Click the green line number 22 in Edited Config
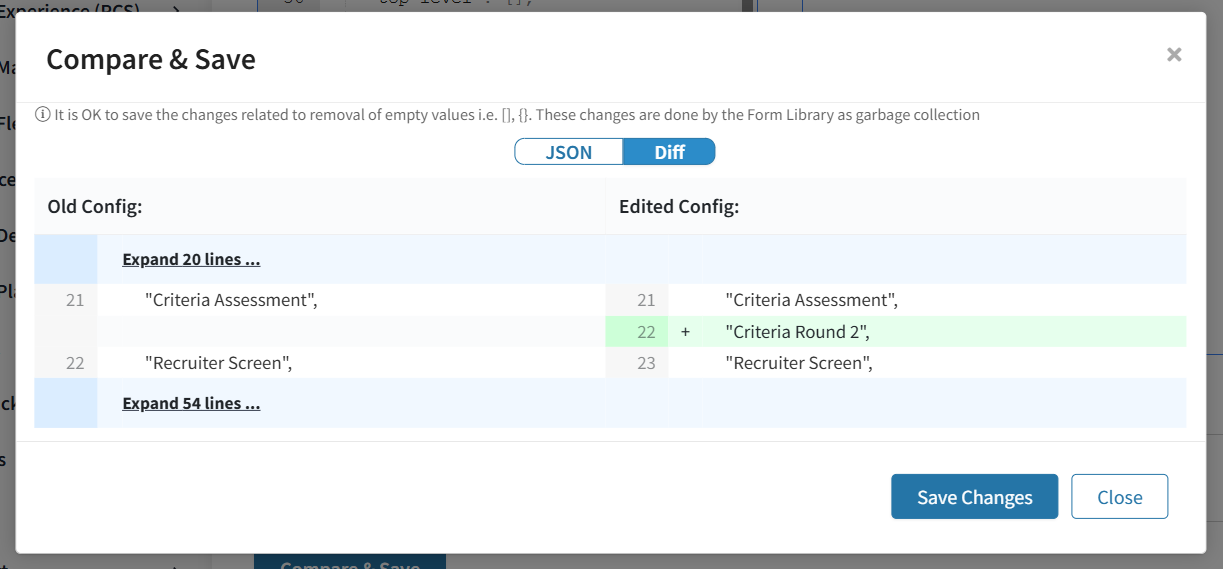 pyautogui.click(x=646, y=332)
